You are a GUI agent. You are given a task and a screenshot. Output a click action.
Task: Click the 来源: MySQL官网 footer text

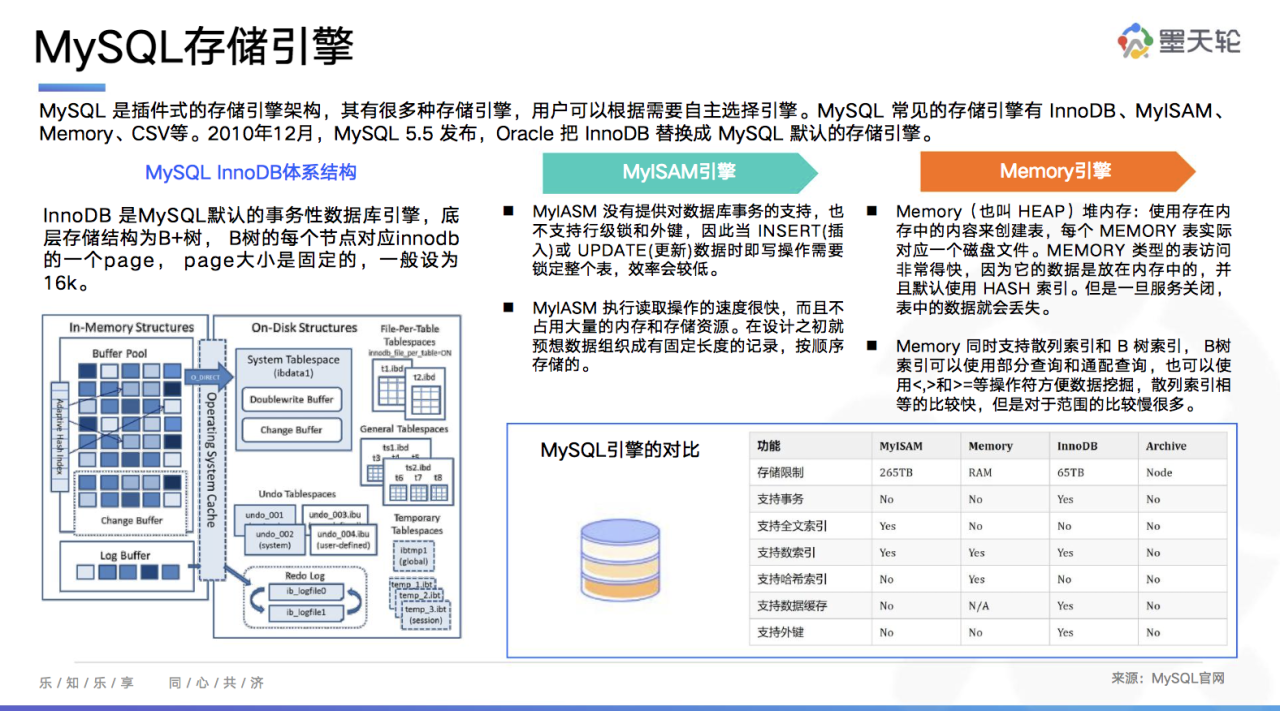1168,678
